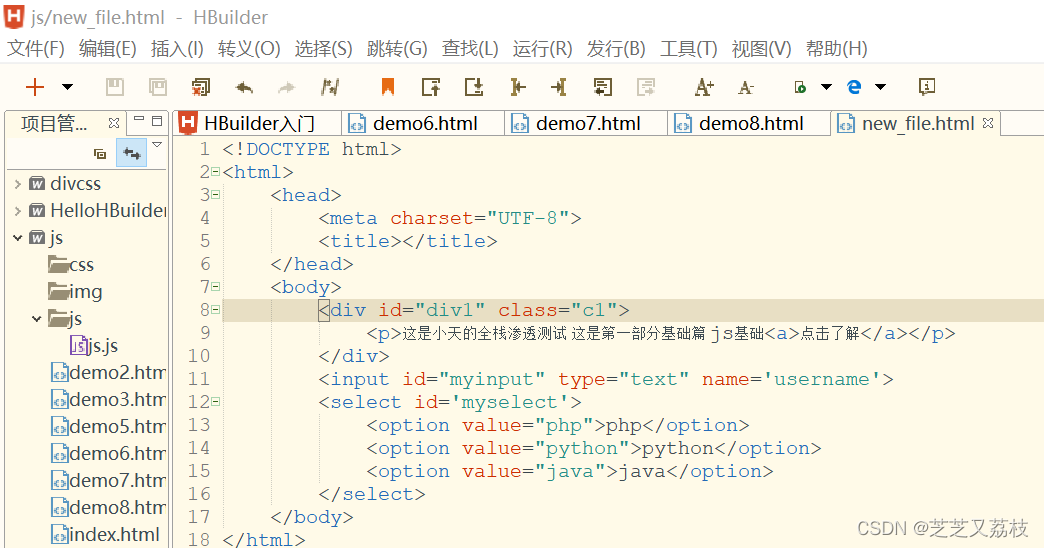The width and height of the screenshot is (1044, 548).
Task: Open the 选择(S) menu
Action: coord(324,49)
